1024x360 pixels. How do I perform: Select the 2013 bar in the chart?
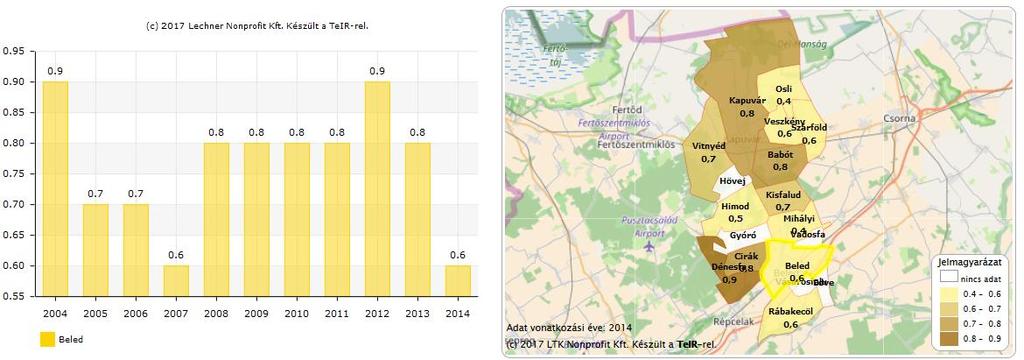[417, 220]
